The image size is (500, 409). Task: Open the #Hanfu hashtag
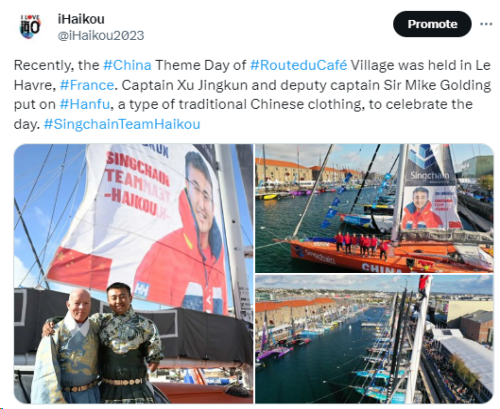coord(85,104)
